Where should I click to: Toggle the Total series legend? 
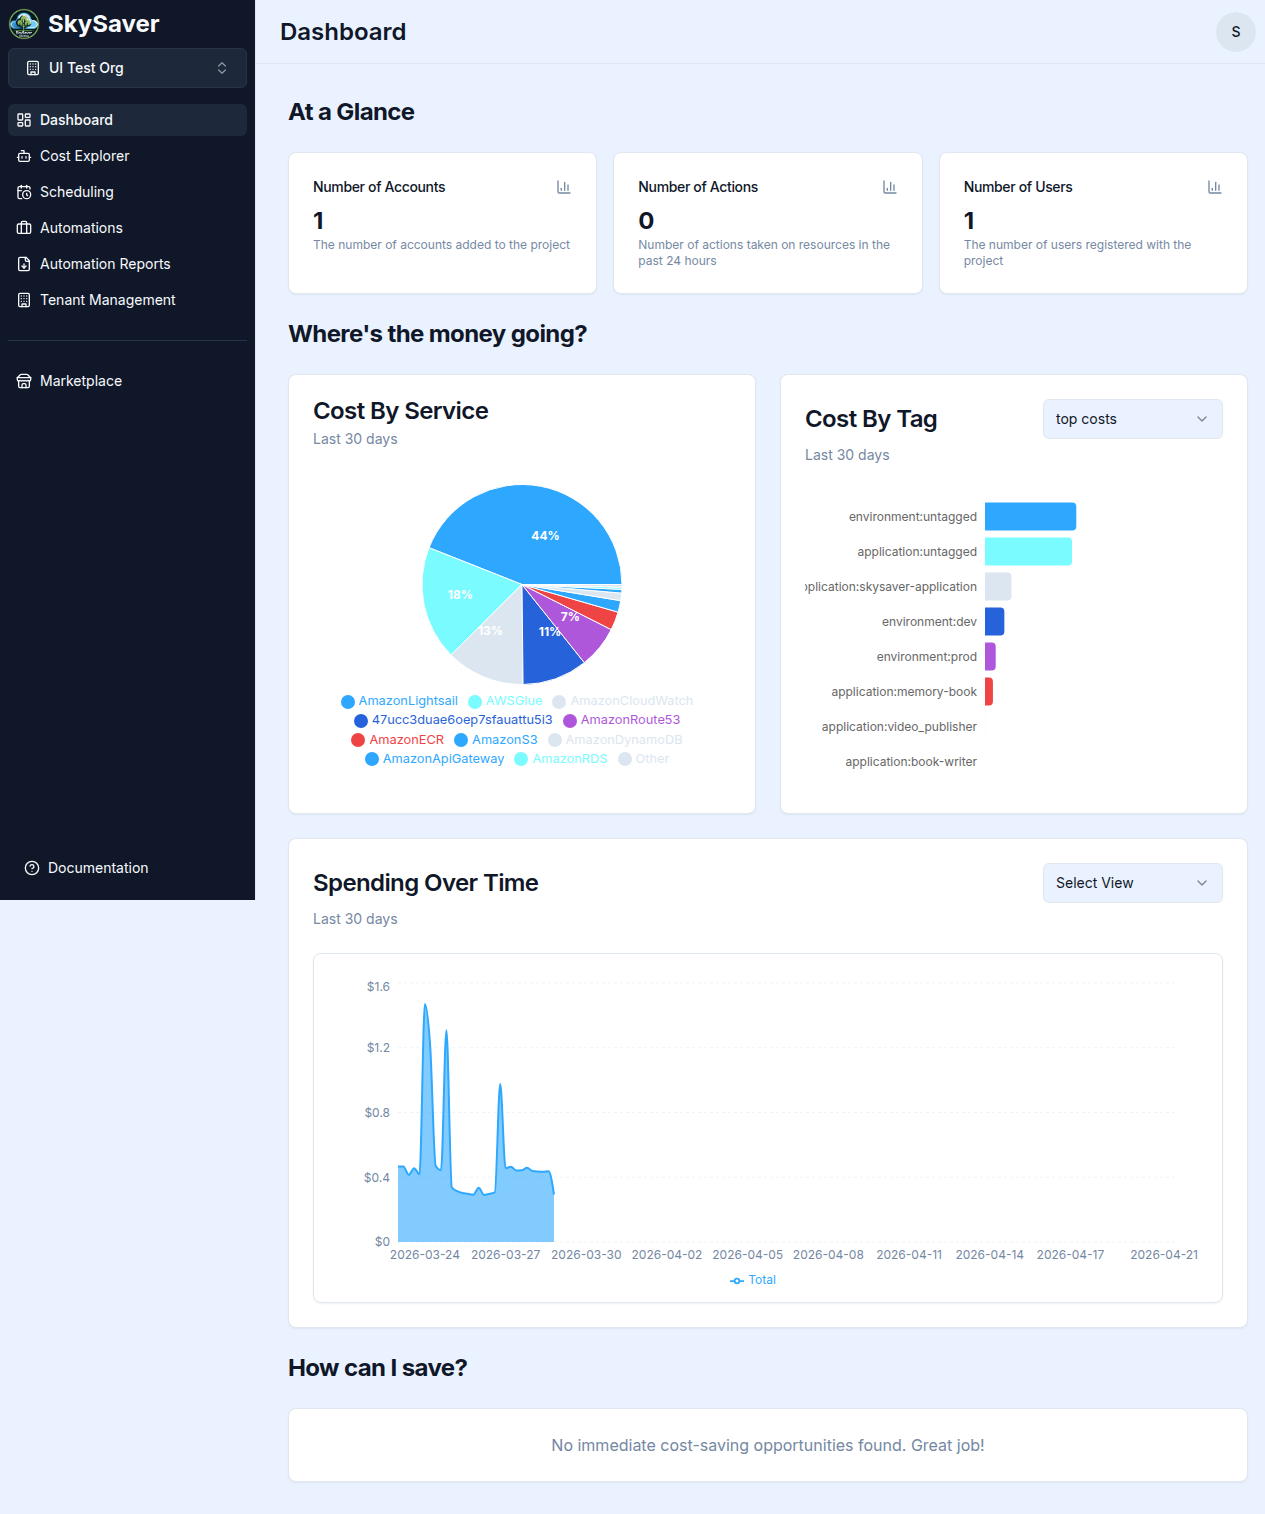click(753, 1280)
